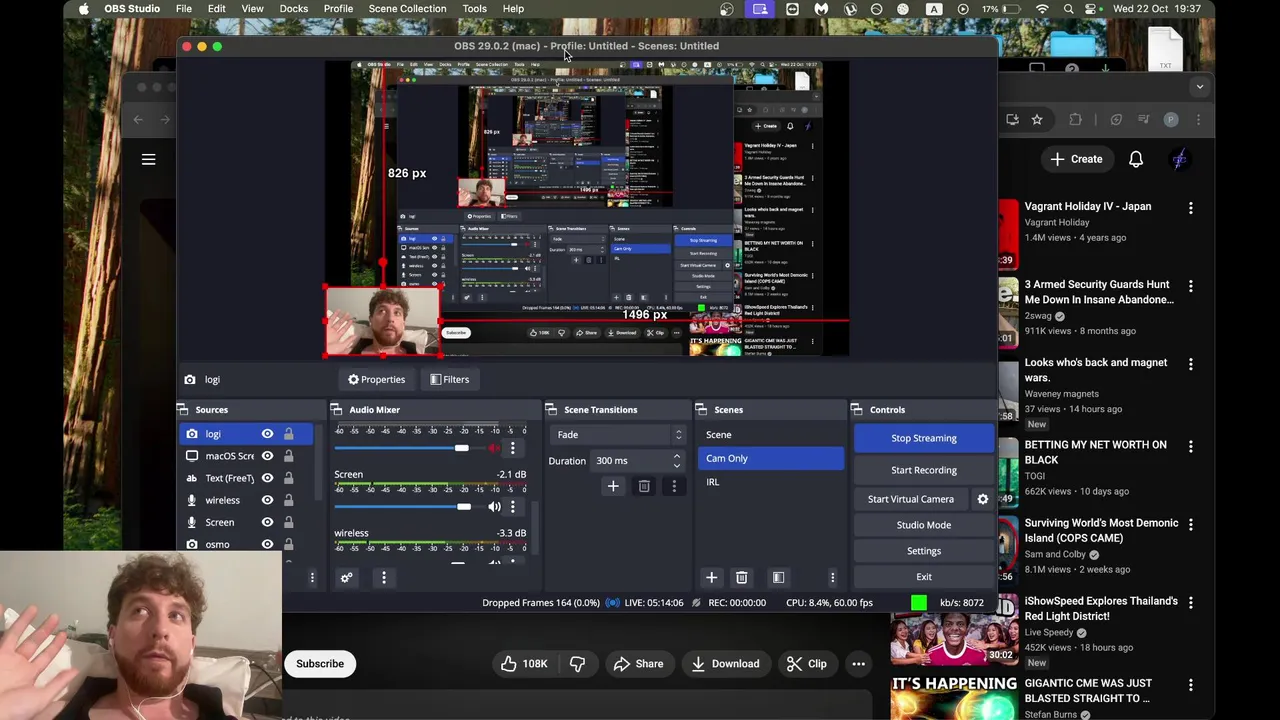Open more actions menu beside the Clip button
1280x720 pixels.
click(858, 664)
